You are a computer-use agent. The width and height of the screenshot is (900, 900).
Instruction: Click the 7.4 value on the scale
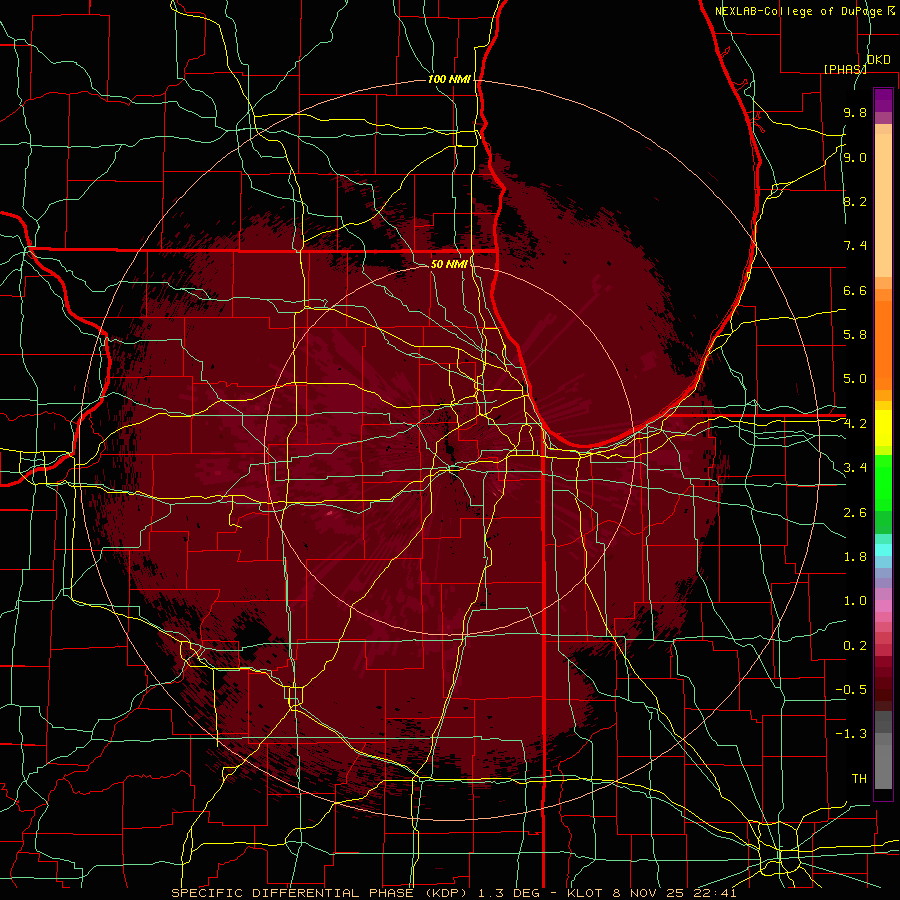pyautogui.click(x=855, y=246)
